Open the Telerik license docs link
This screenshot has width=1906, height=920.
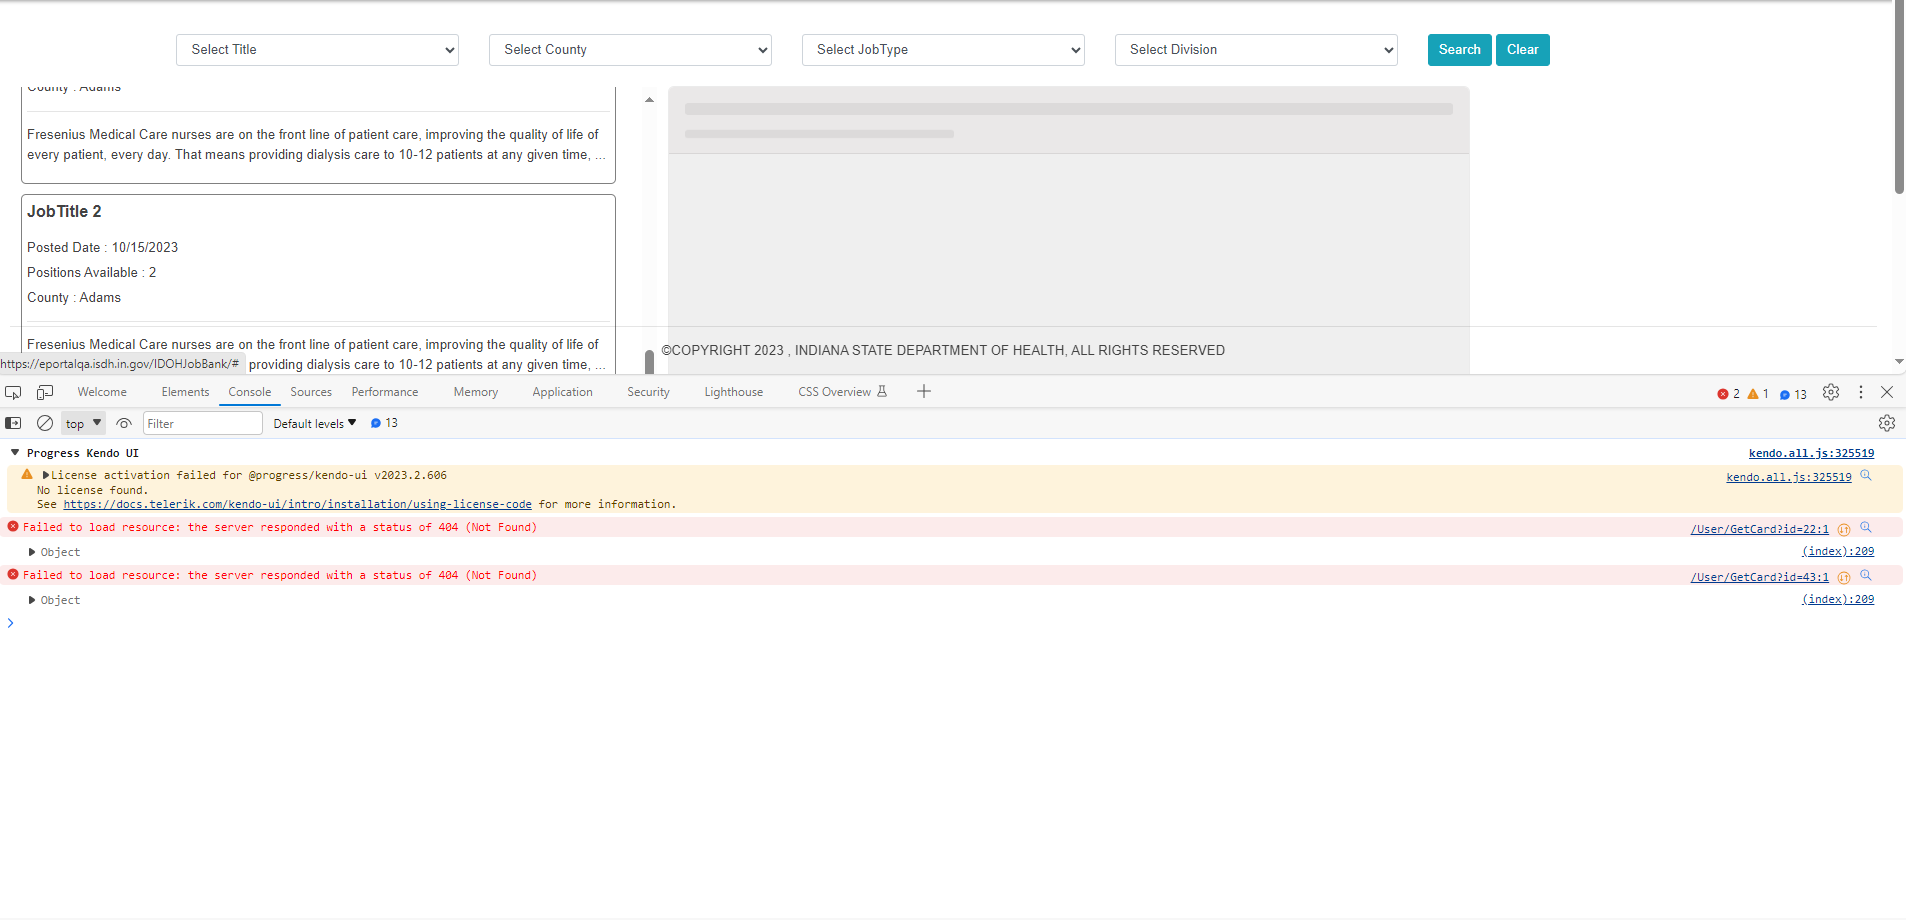click(x=297, y=504)
